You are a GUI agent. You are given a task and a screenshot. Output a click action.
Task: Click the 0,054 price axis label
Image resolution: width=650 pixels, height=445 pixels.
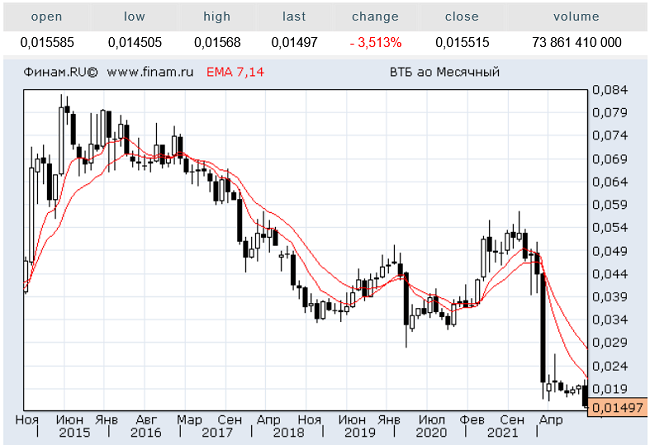(x=610, y=228)
